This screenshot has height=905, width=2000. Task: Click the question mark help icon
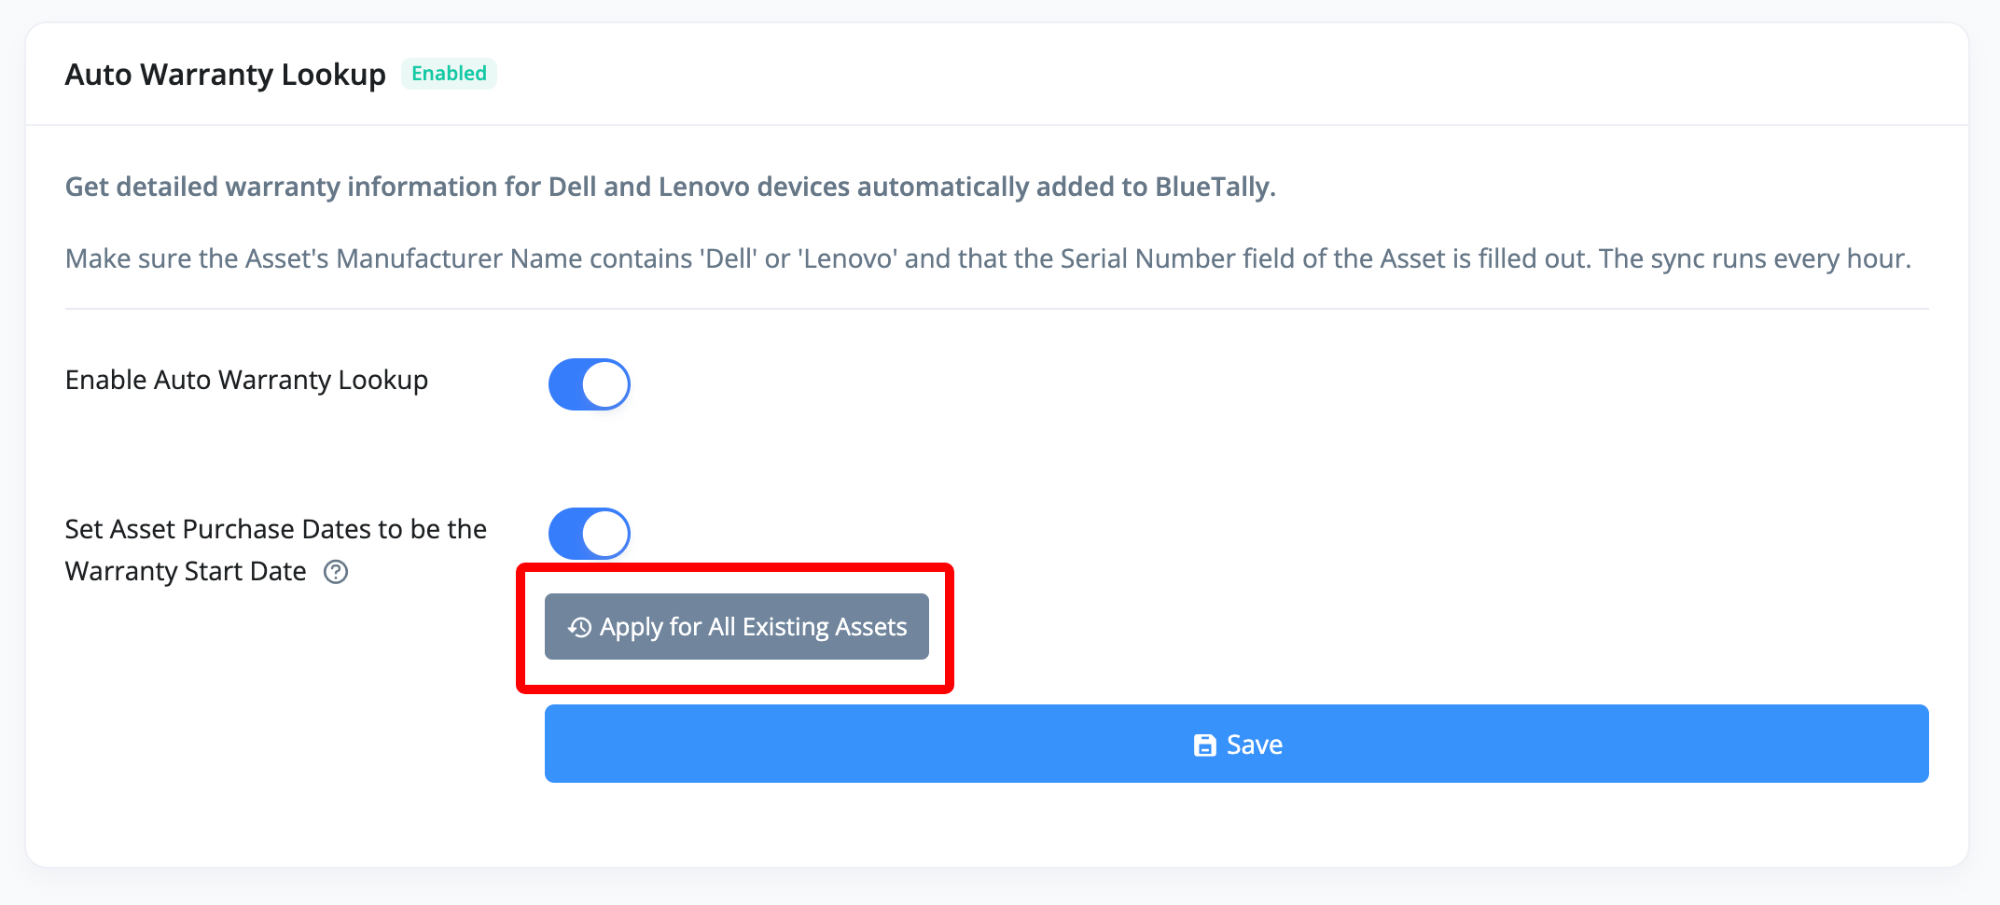point(336,572)
